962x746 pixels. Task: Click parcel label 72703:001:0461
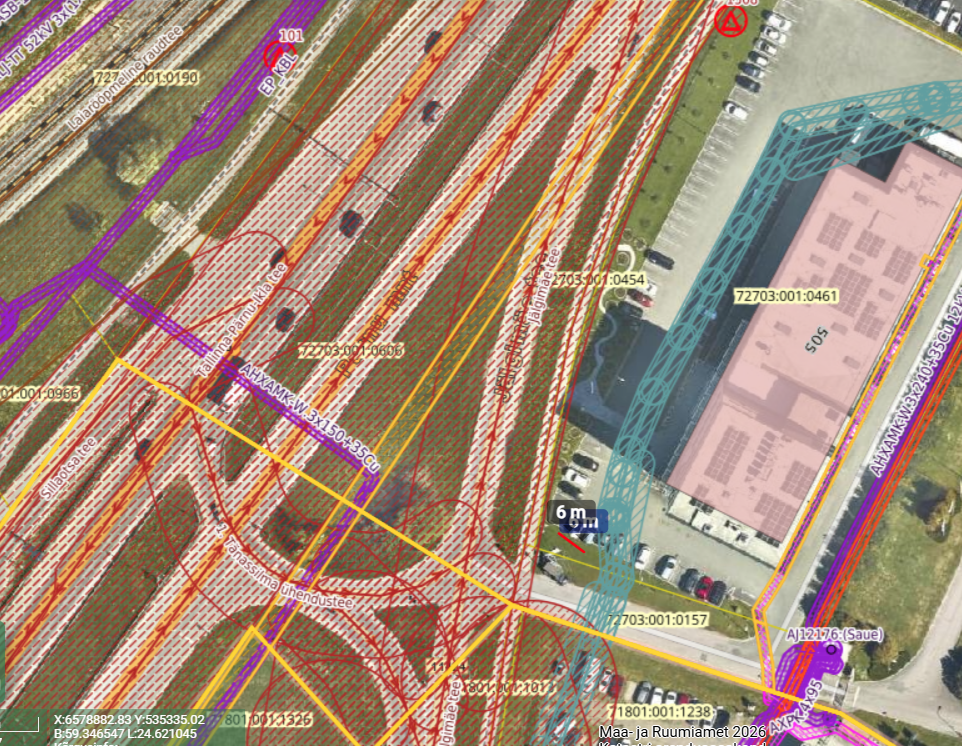click(786, 296)
